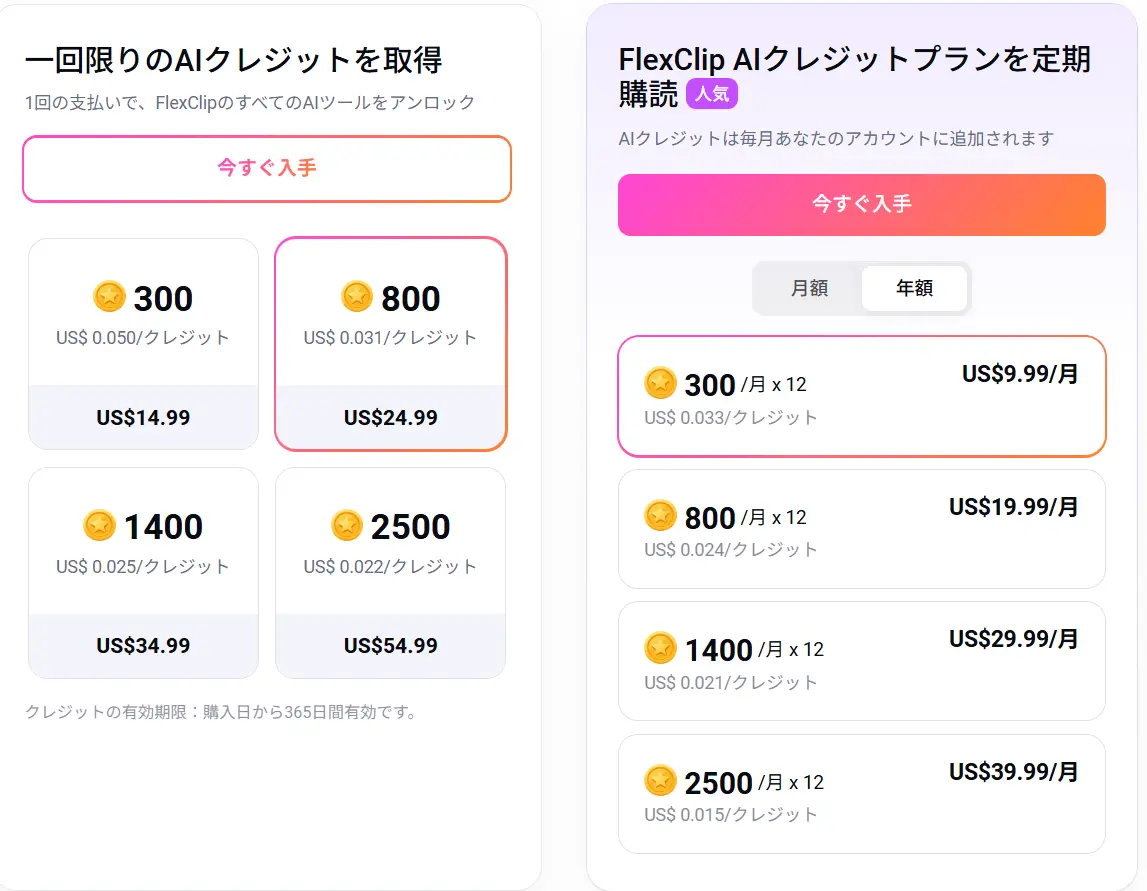Switch billing to 月額 (monthly)
This screenshot has width=1147, height=891.
point(809,288)
